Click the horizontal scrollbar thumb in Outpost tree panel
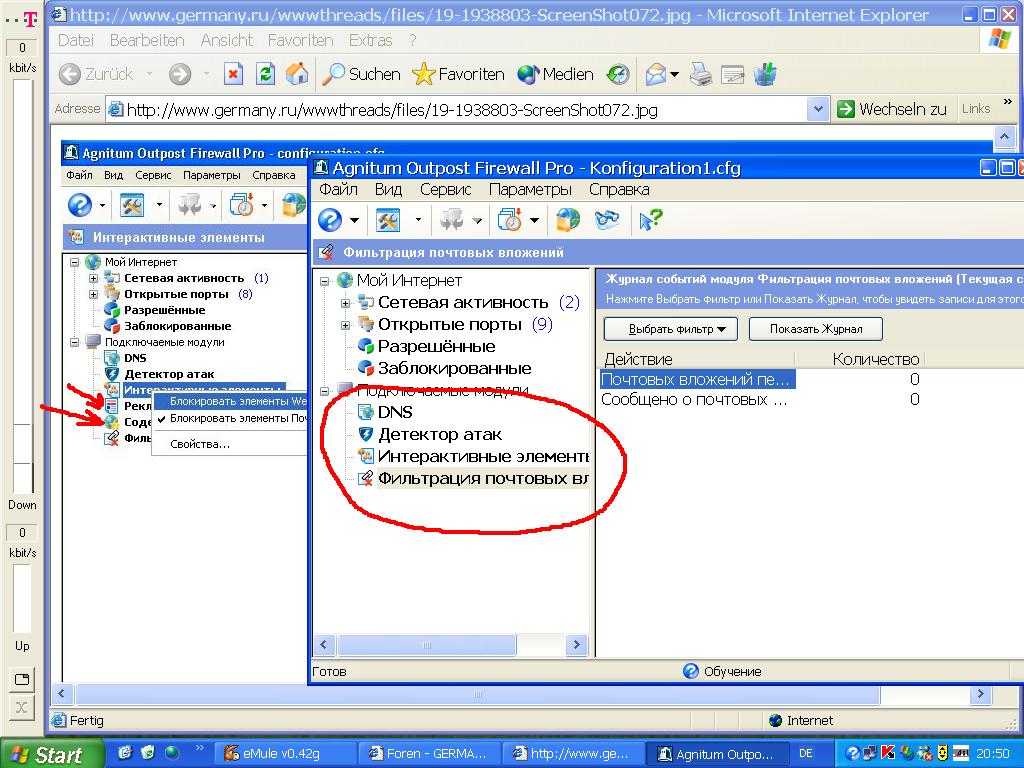Viewport: 1024px width, 768px height. [x=427, y=645]
